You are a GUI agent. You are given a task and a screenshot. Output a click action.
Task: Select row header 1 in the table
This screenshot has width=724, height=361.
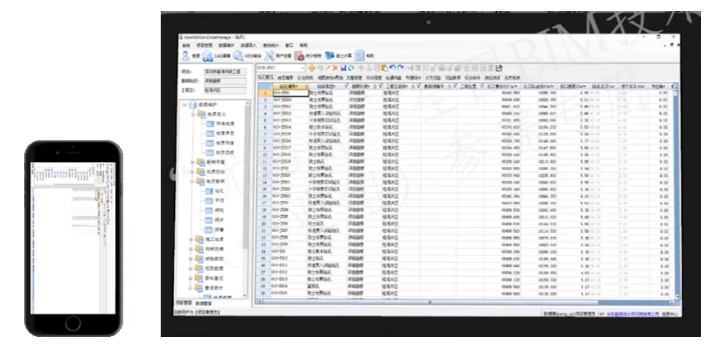265,93
